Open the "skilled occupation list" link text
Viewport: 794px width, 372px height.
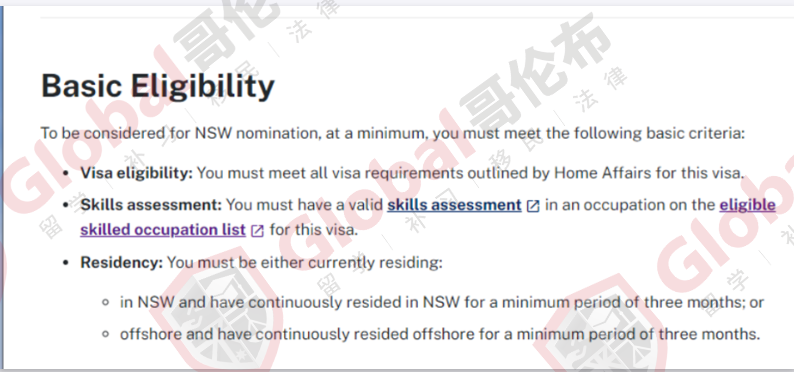pyautogui.click(x=163, y=230)
